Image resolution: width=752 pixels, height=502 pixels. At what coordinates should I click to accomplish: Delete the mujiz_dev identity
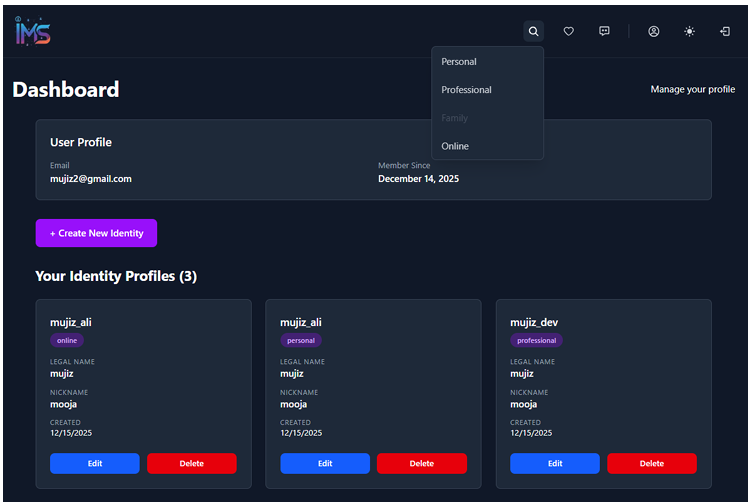pos(651,463)
